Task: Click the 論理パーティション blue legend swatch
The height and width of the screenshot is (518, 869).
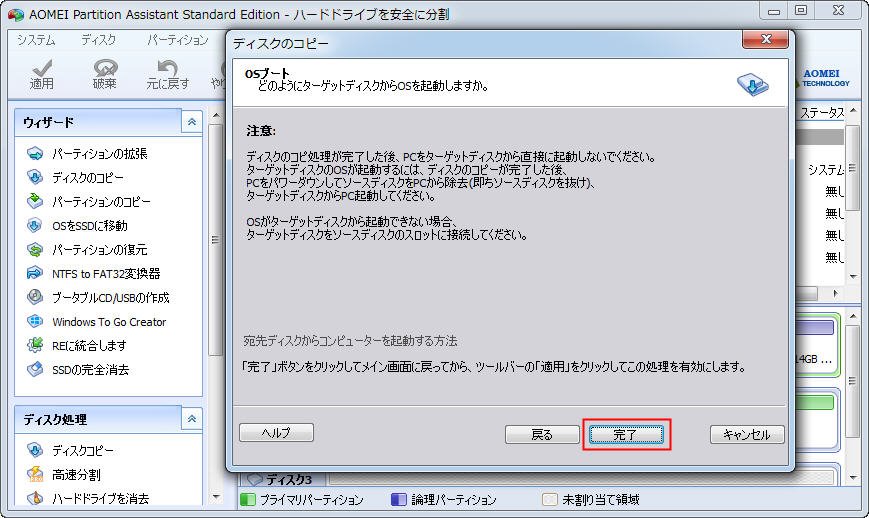Action: pos(398,499)
